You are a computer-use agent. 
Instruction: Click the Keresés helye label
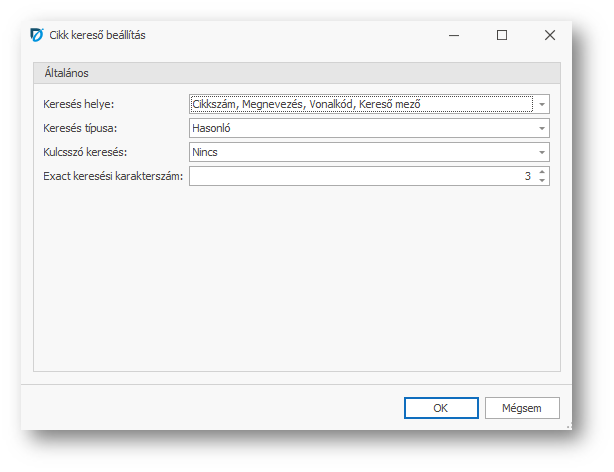pyautogui.click(x=79, y=104)
